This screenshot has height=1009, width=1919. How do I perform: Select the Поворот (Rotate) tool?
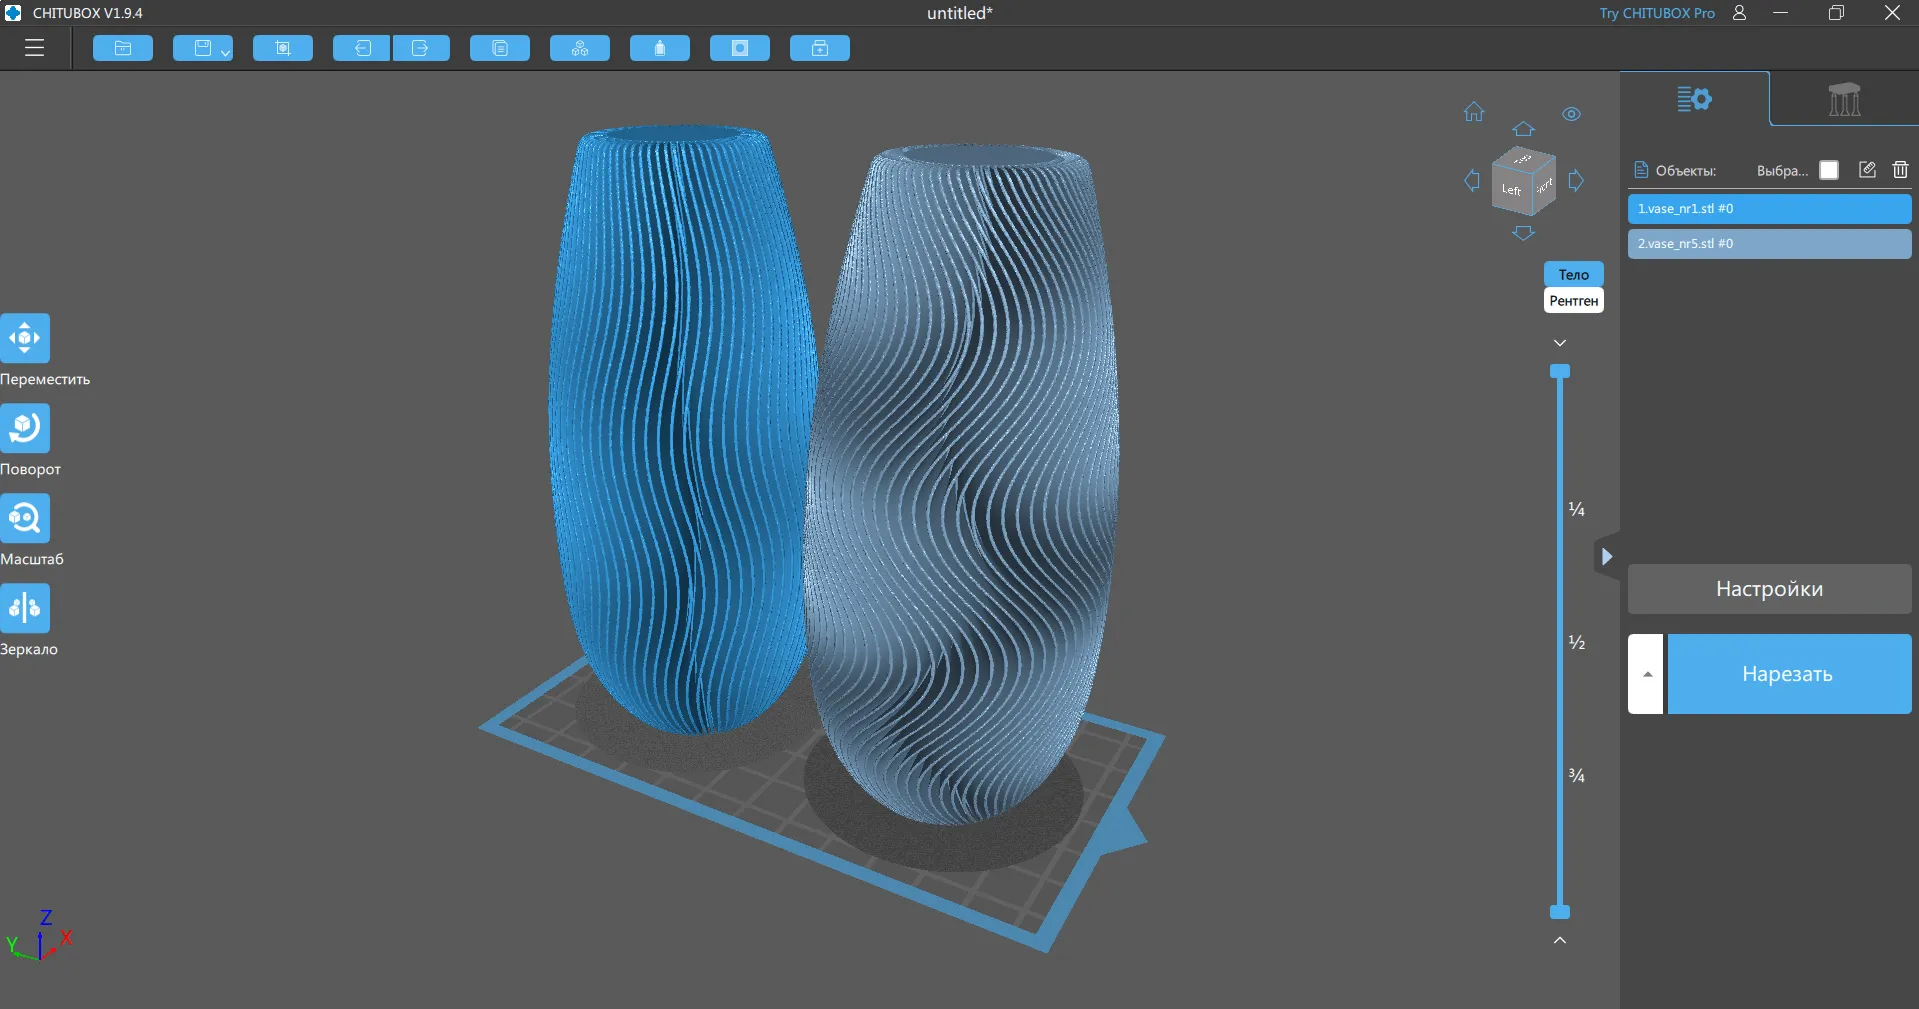click(25, 428)
